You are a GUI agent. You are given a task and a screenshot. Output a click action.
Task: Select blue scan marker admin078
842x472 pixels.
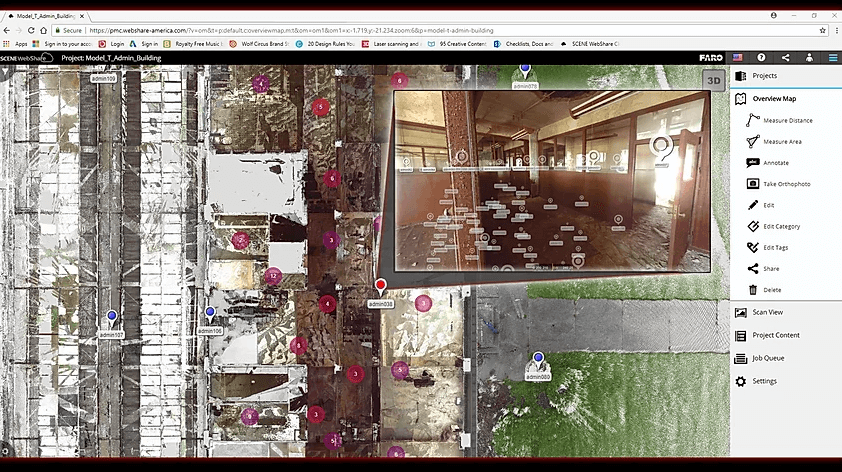point(525,70)
